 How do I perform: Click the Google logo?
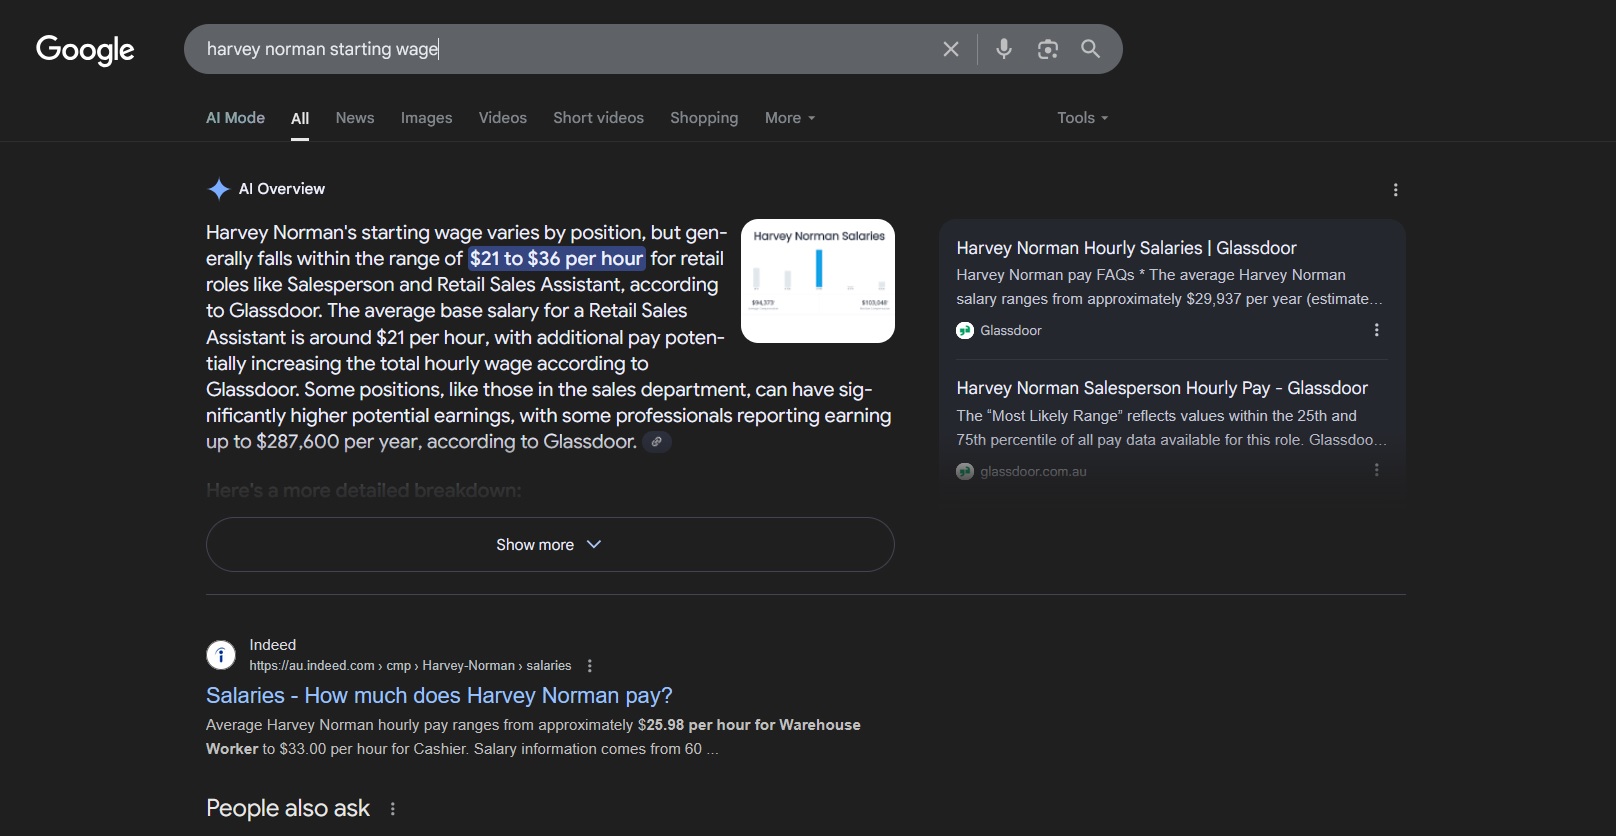(85, 49)
